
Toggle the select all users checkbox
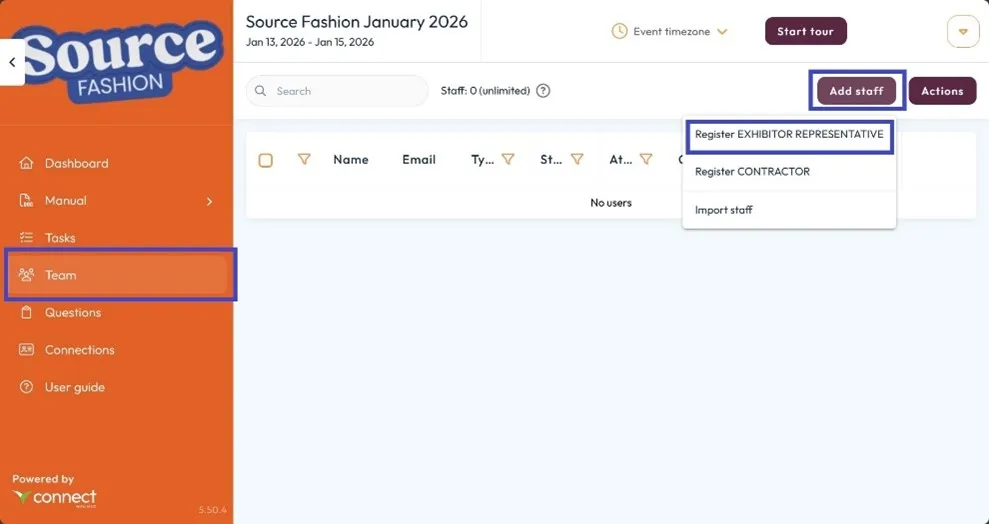[x=265, y=160]
